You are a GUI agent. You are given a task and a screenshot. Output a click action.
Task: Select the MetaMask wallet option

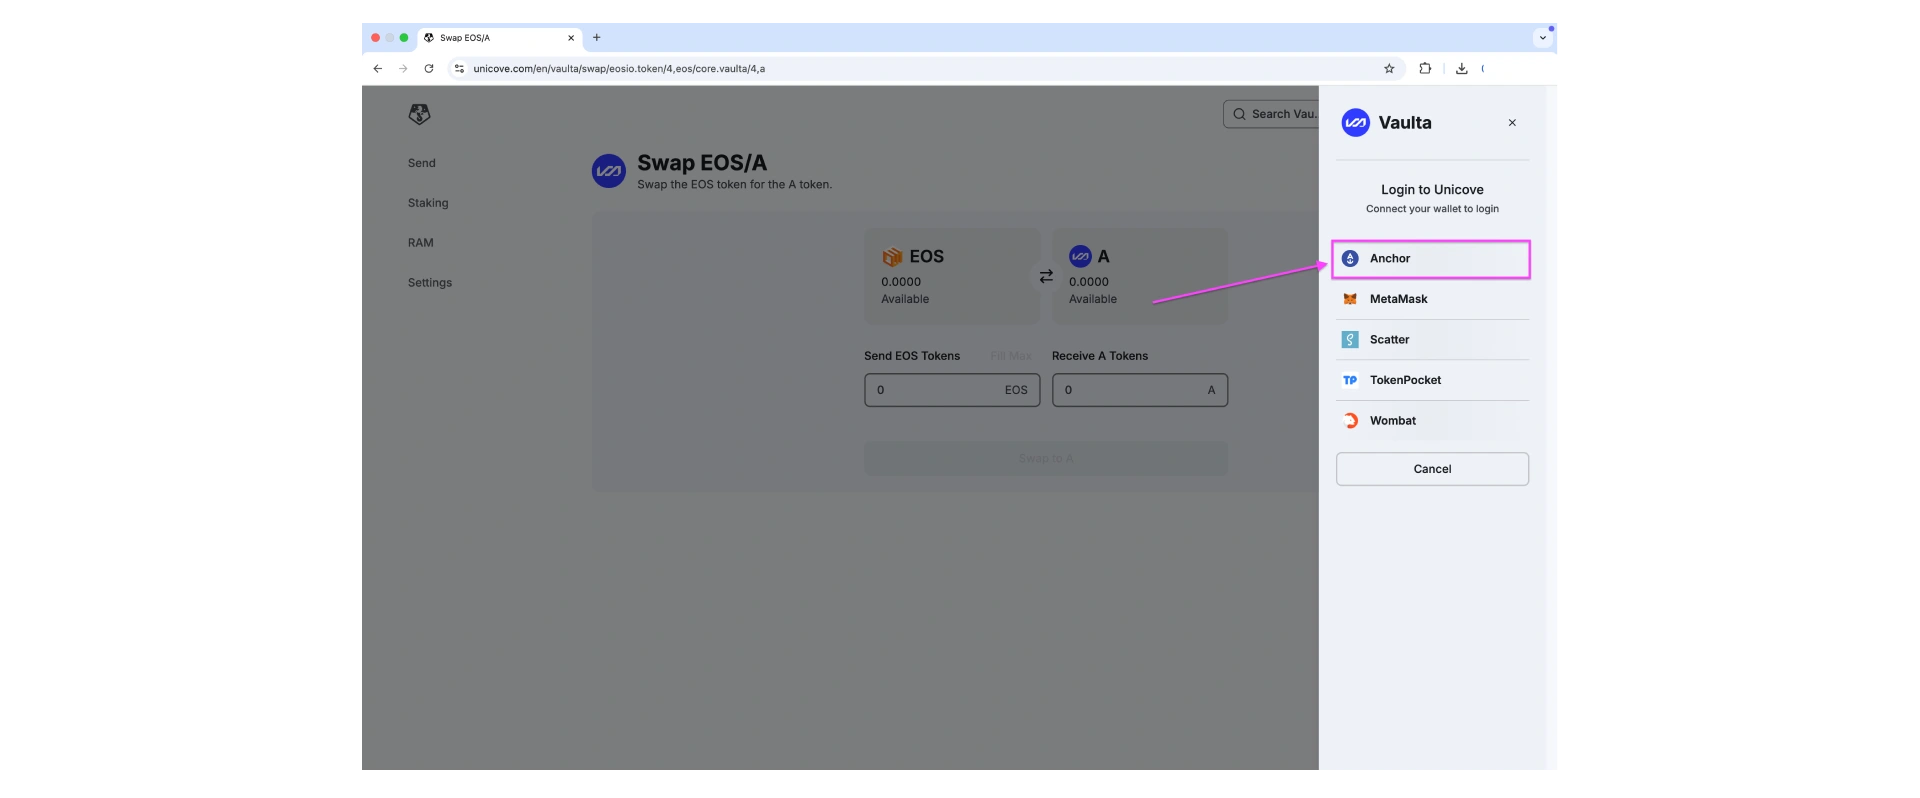(x=1432, y=299)
